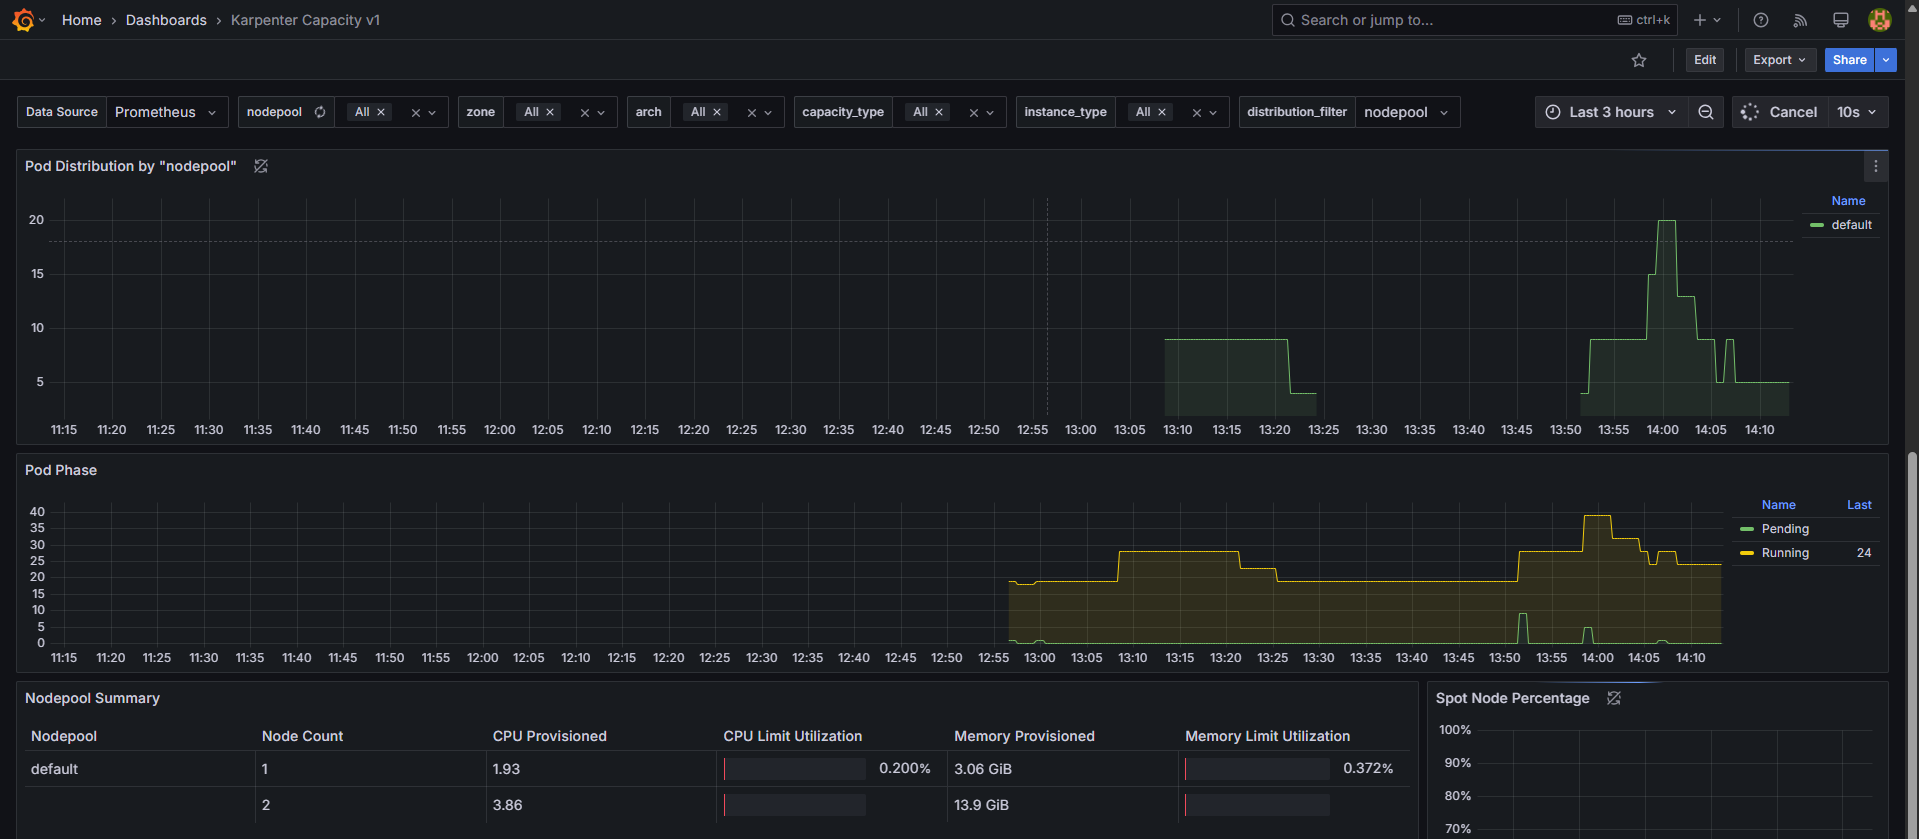Remove the All chip in arch filter

[x=717, y=112]
